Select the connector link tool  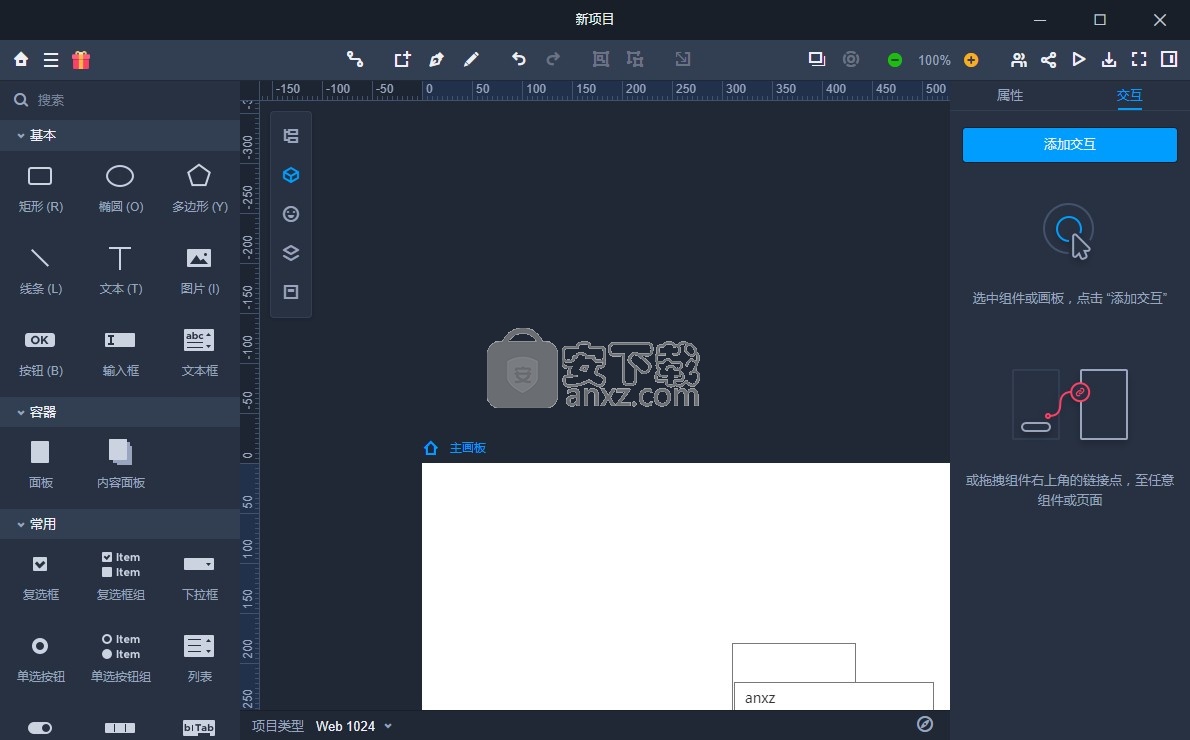pos(354,59)
